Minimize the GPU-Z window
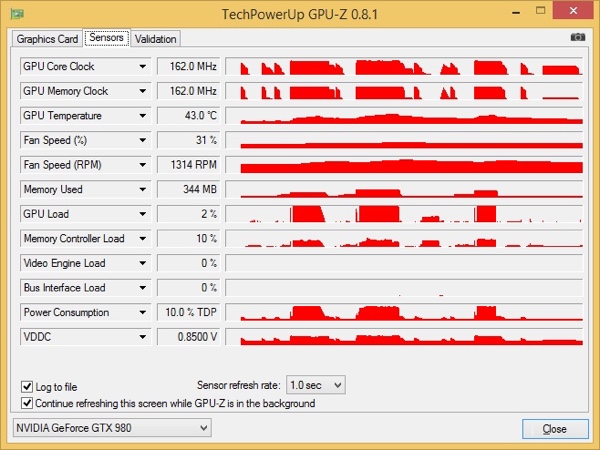 coord(516,11)
